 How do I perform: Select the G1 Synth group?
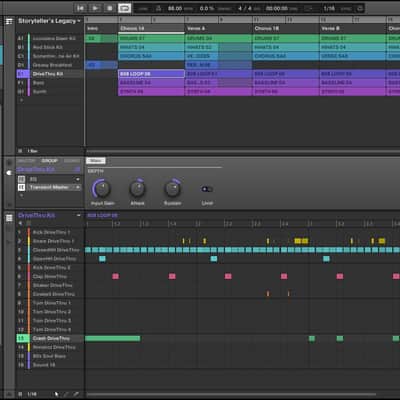(x=49, y=91)
